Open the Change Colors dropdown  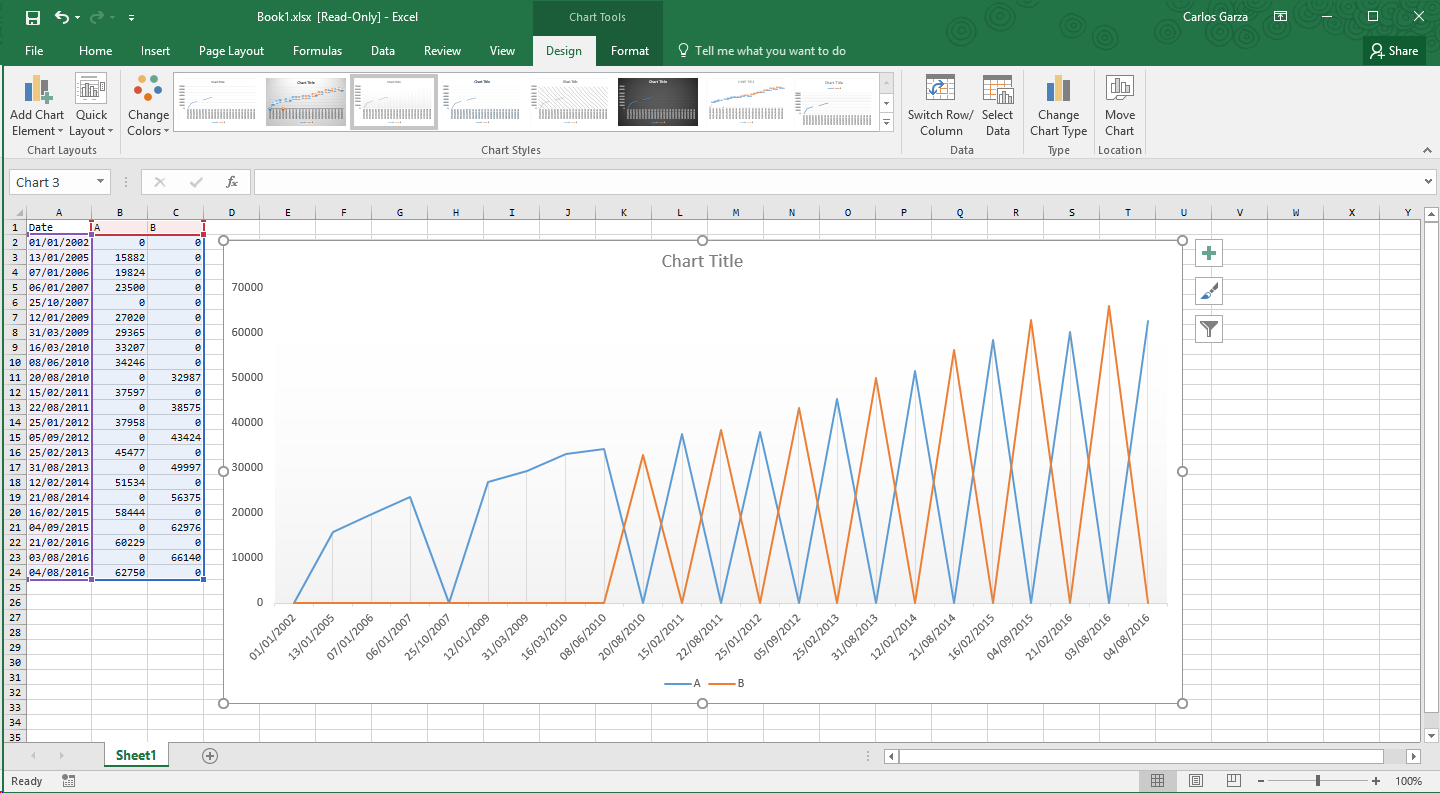coord(148,104)
